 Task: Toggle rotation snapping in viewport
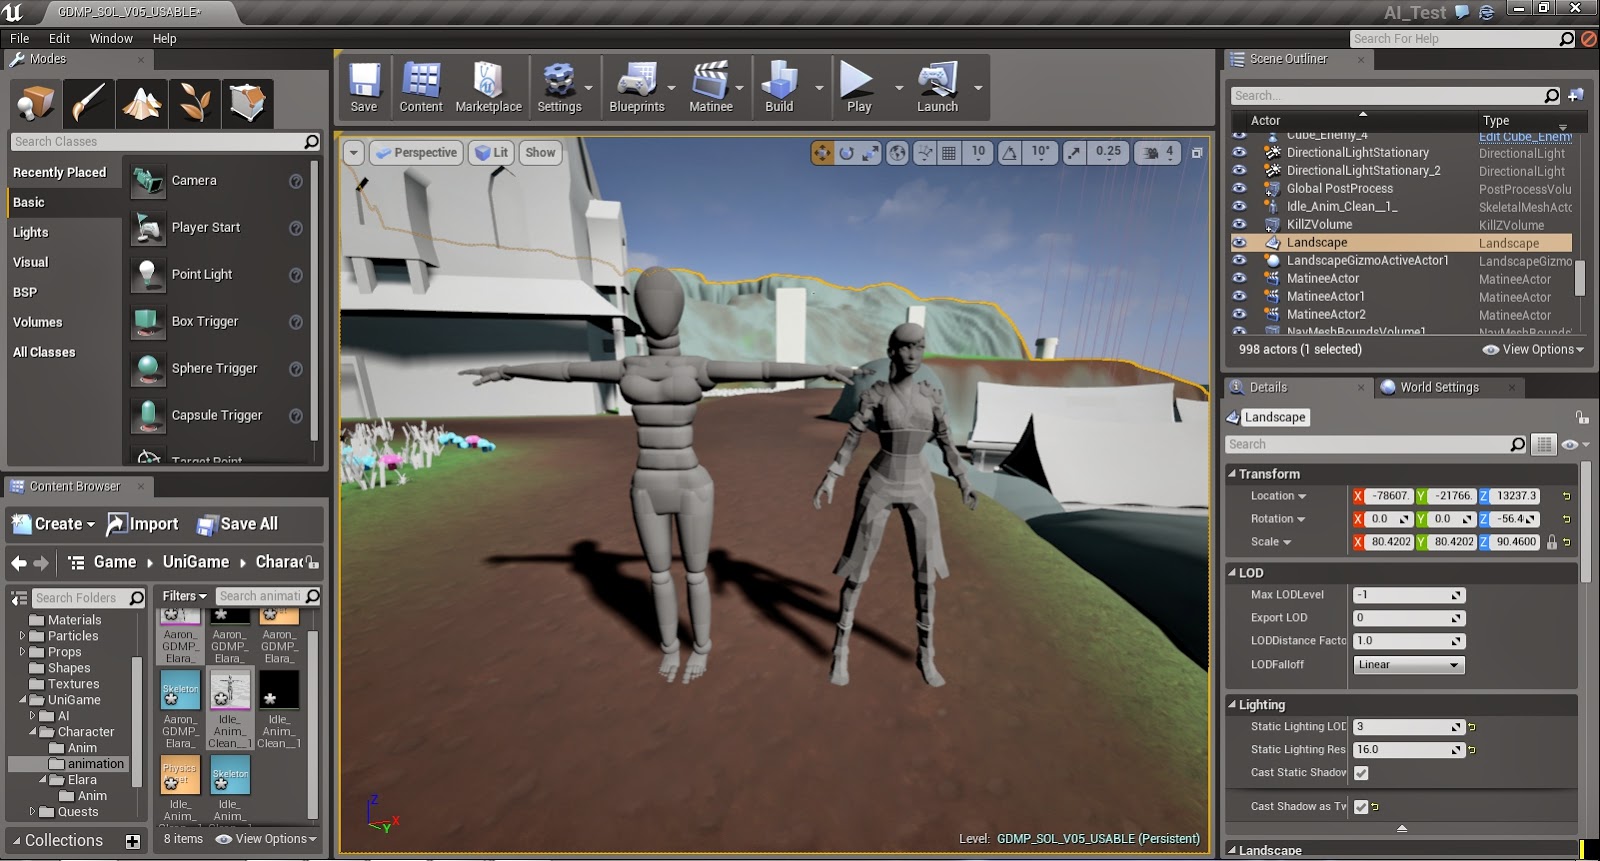pos(1010,153)
